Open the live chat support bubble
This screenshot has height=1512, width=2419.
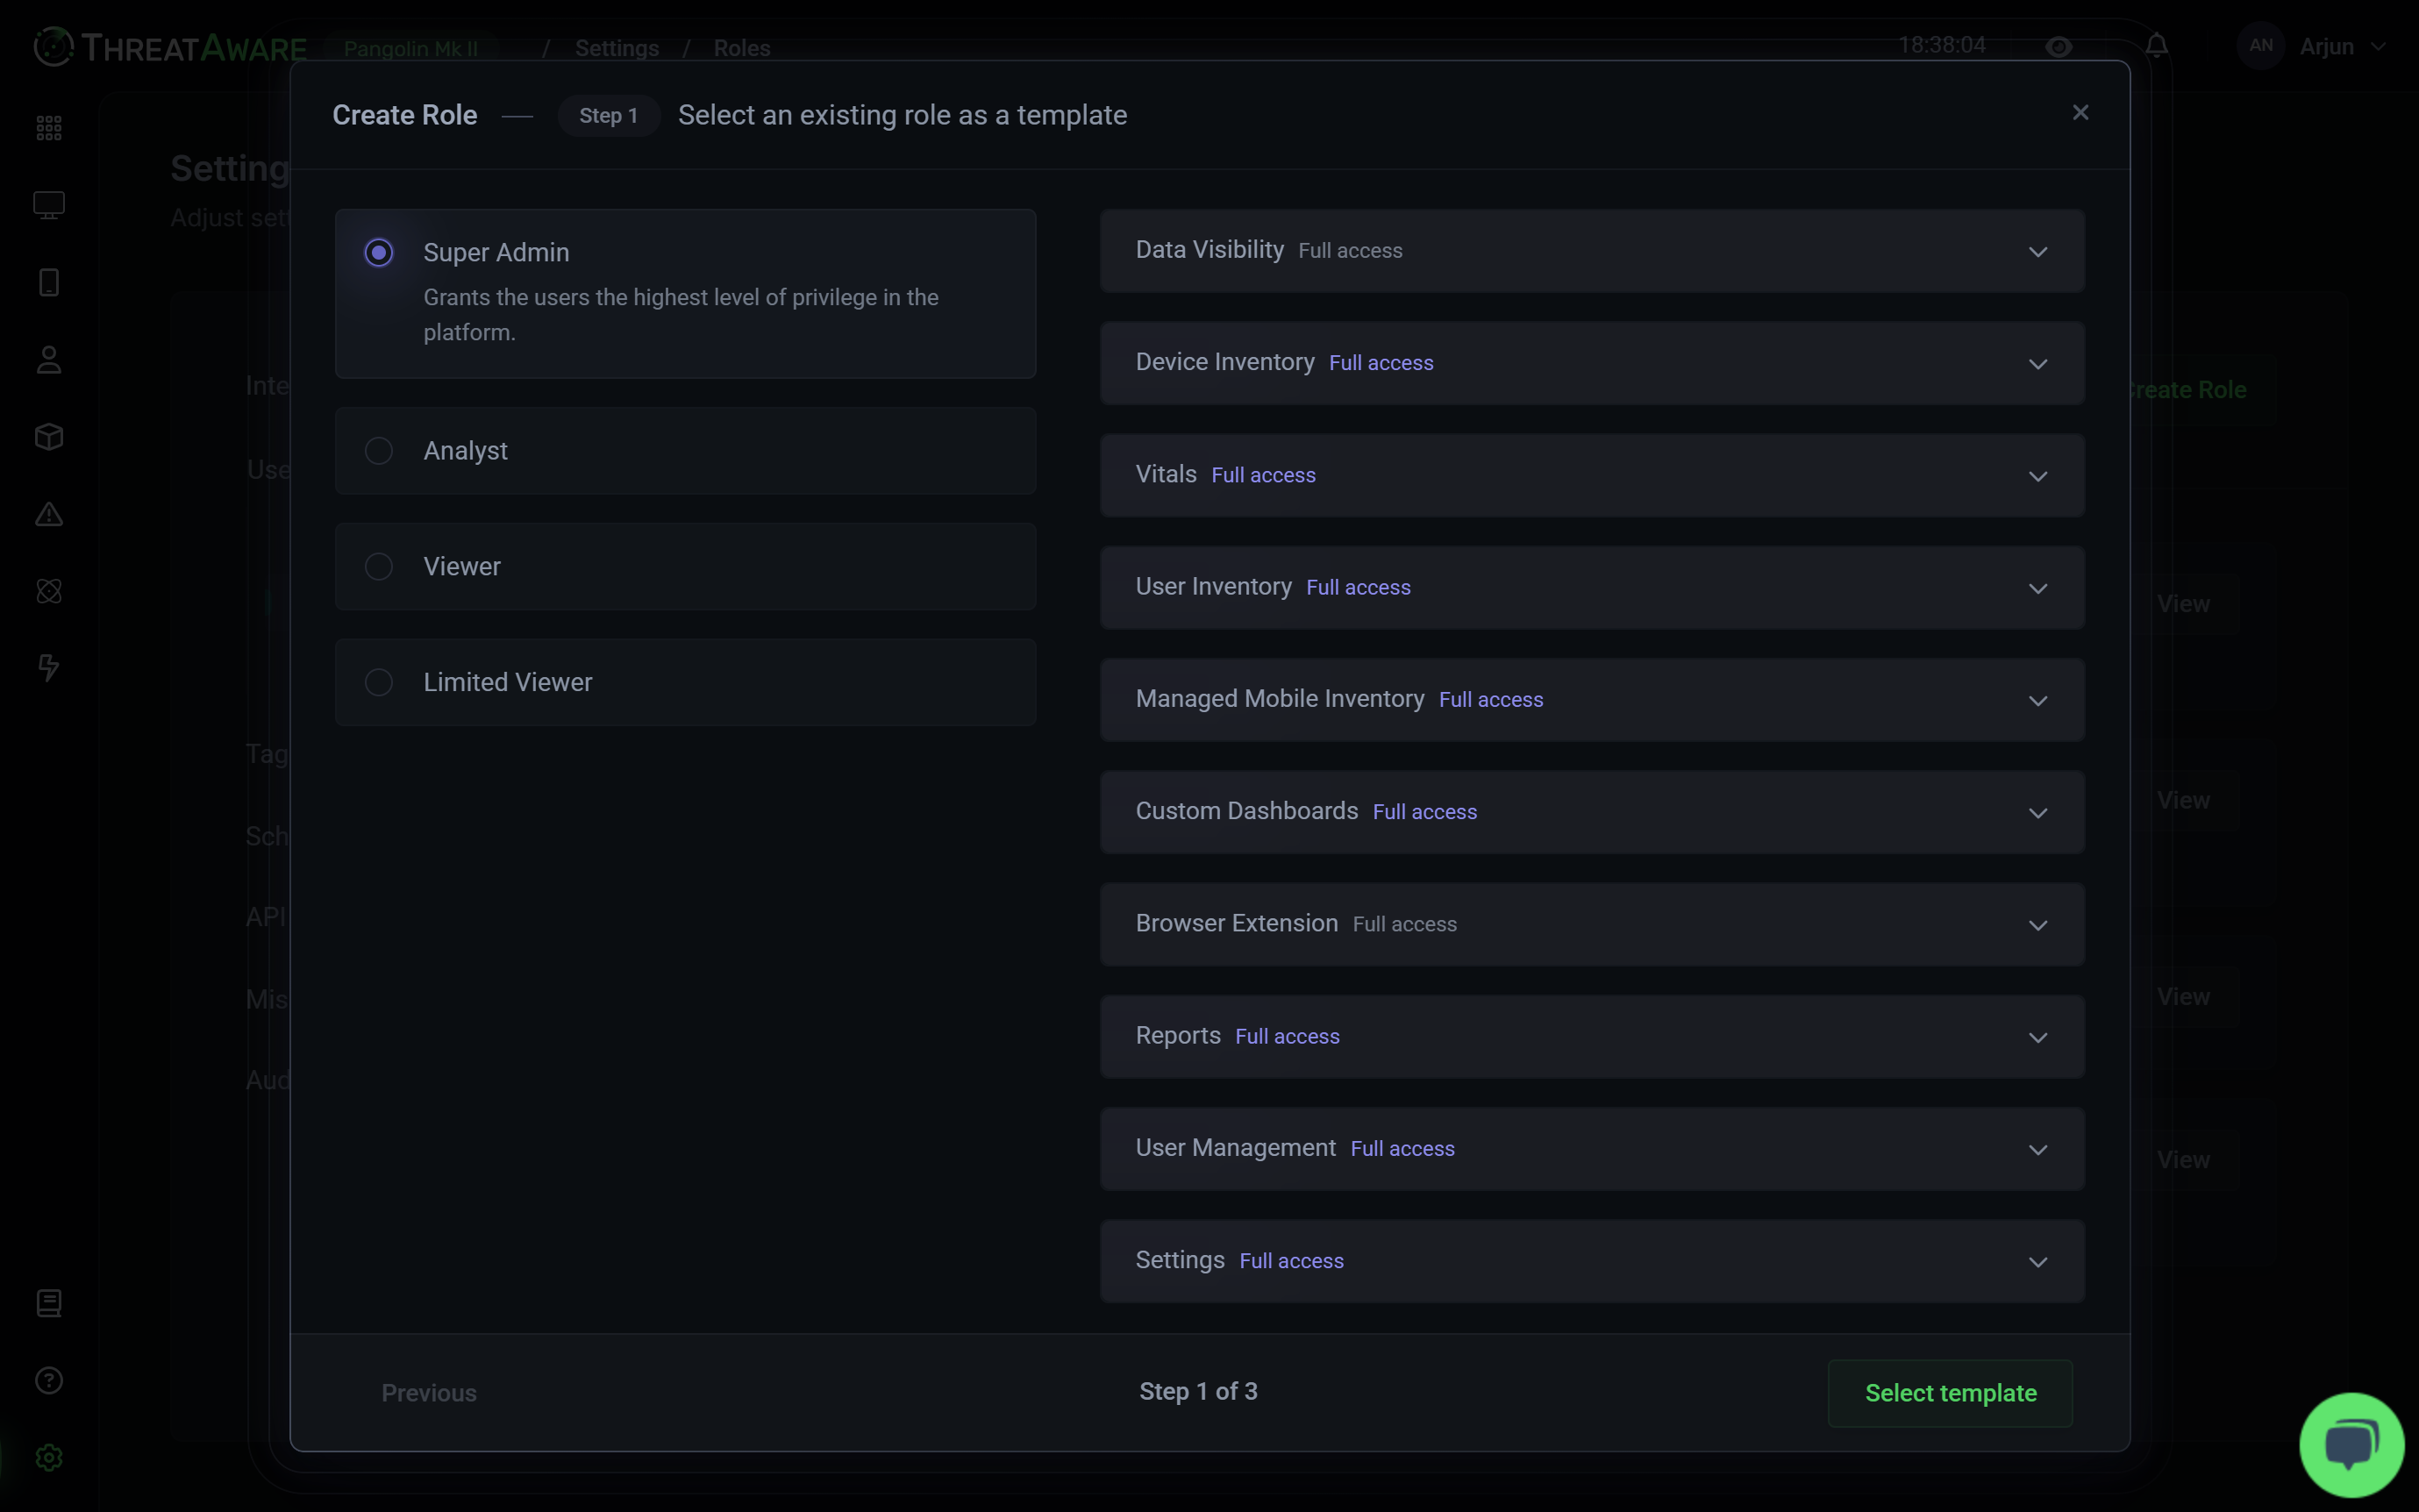click(x=2350, y=1444)
